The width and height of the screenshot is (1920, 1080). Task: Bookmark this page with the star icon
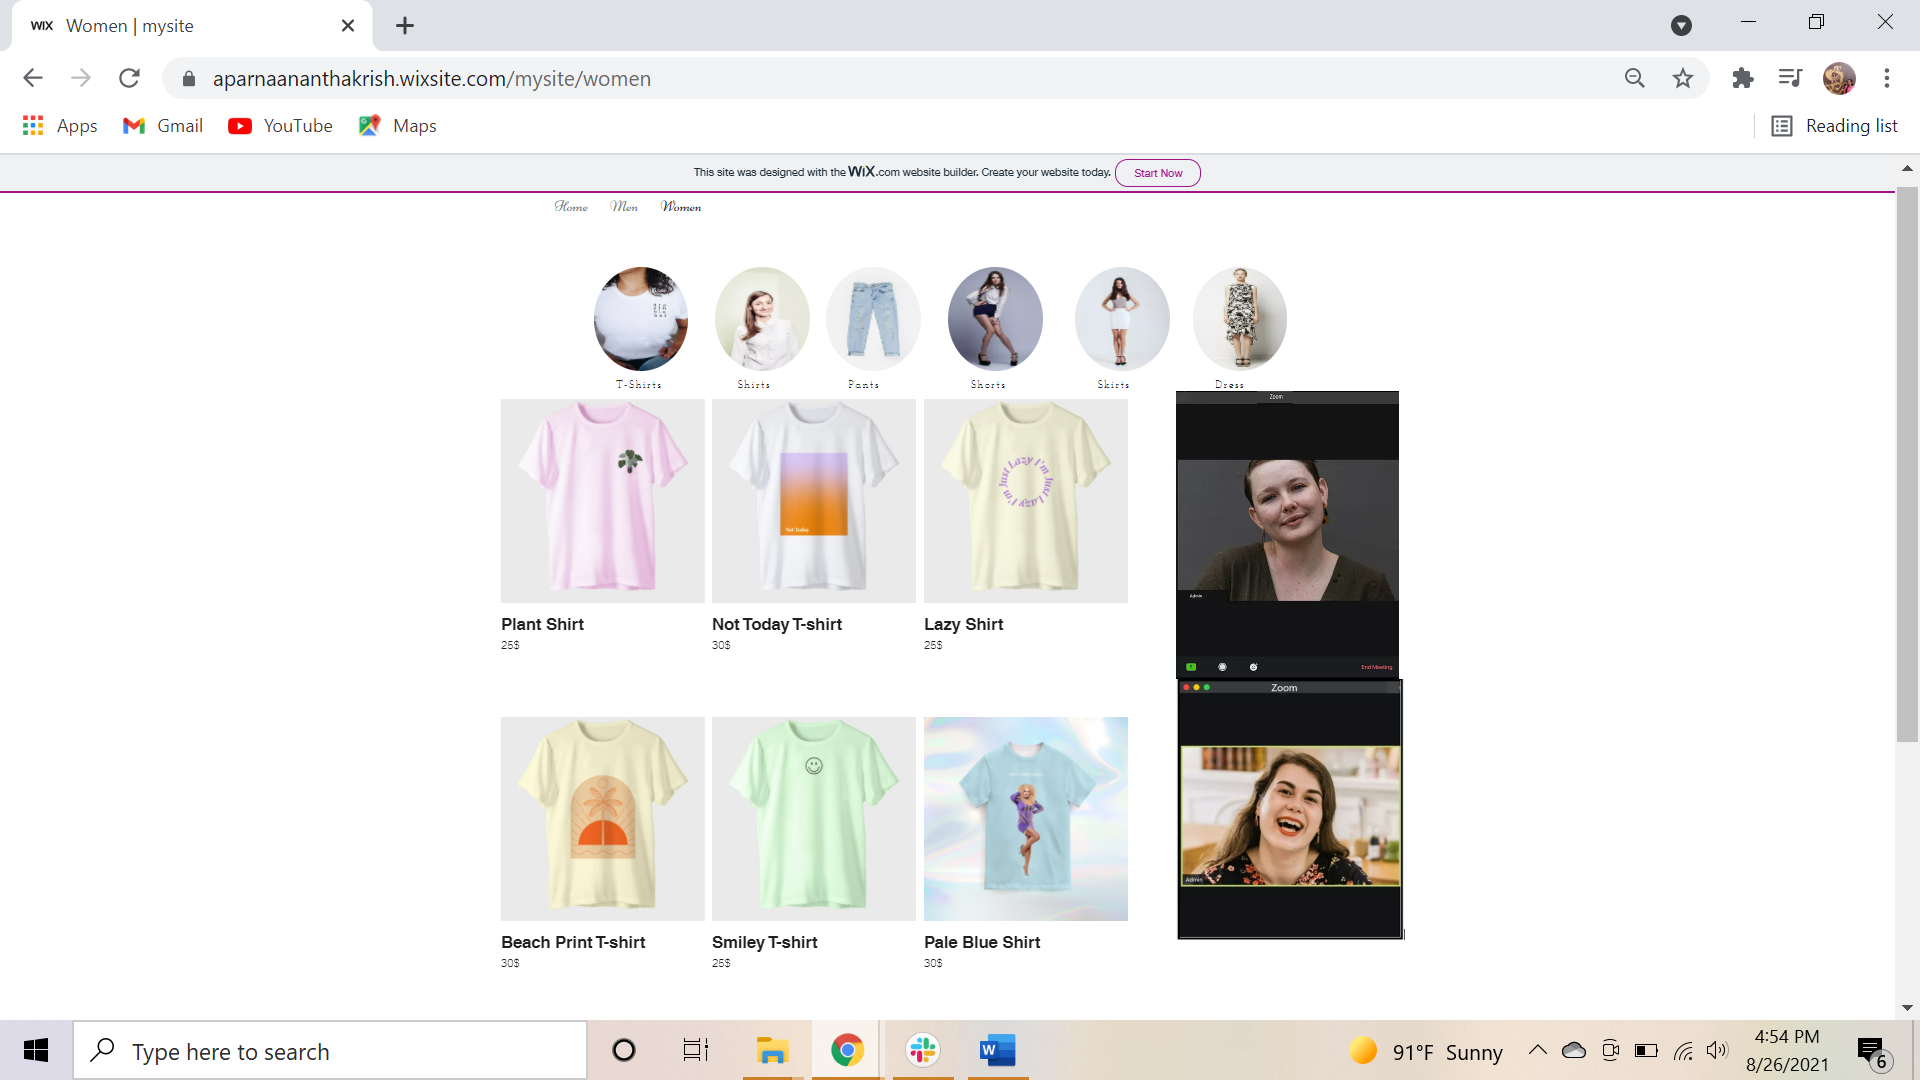point(1683,78)
